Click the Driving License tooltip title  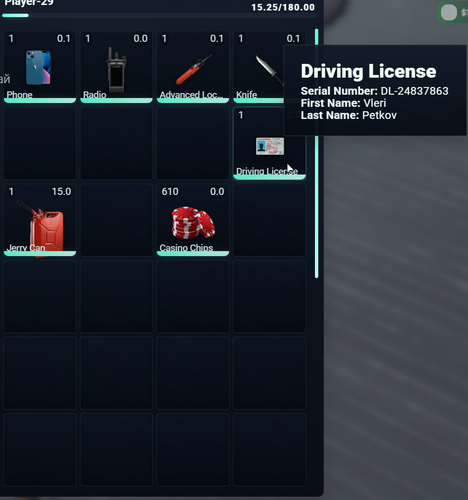(368, 71)
